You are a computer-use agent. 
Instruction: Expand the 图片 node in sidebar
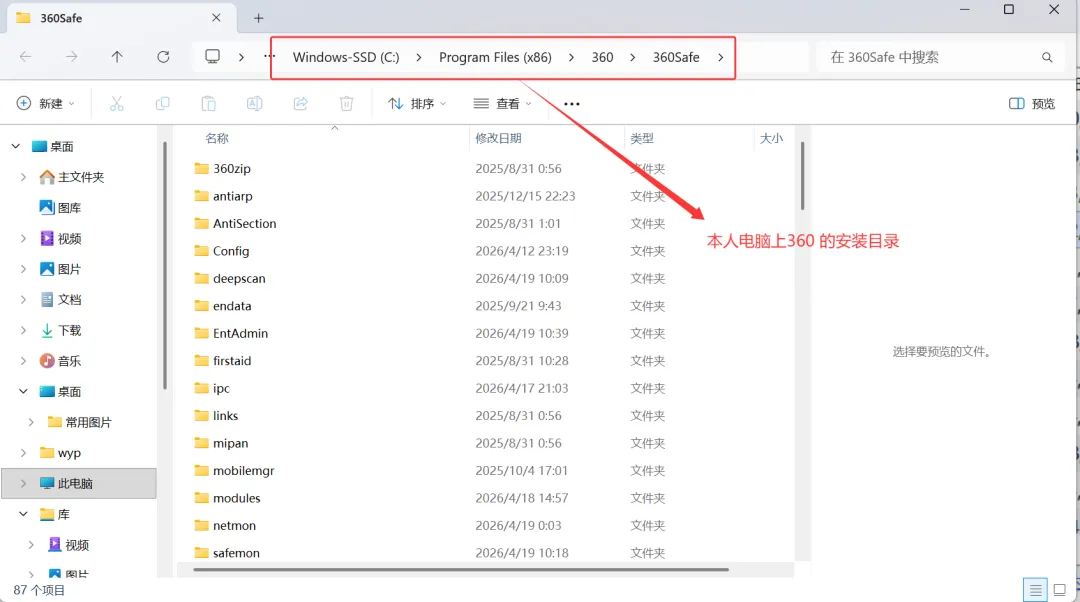[23, 269]
